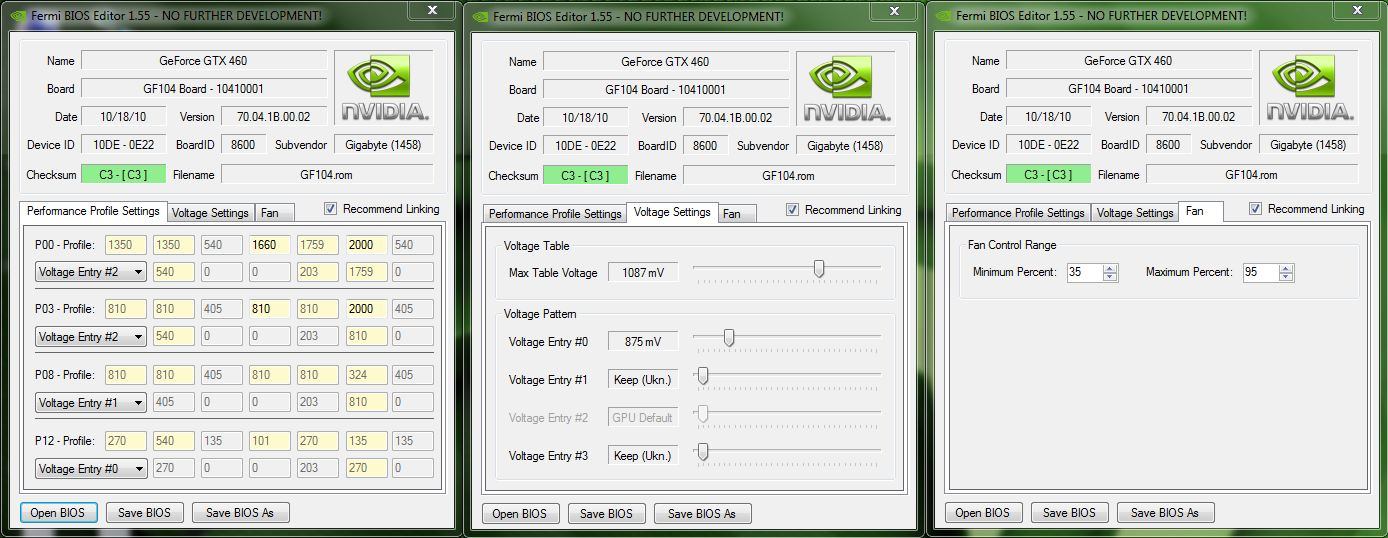Click Open BIOS in the middle window

pyautogui.click(x=521, y=514)
